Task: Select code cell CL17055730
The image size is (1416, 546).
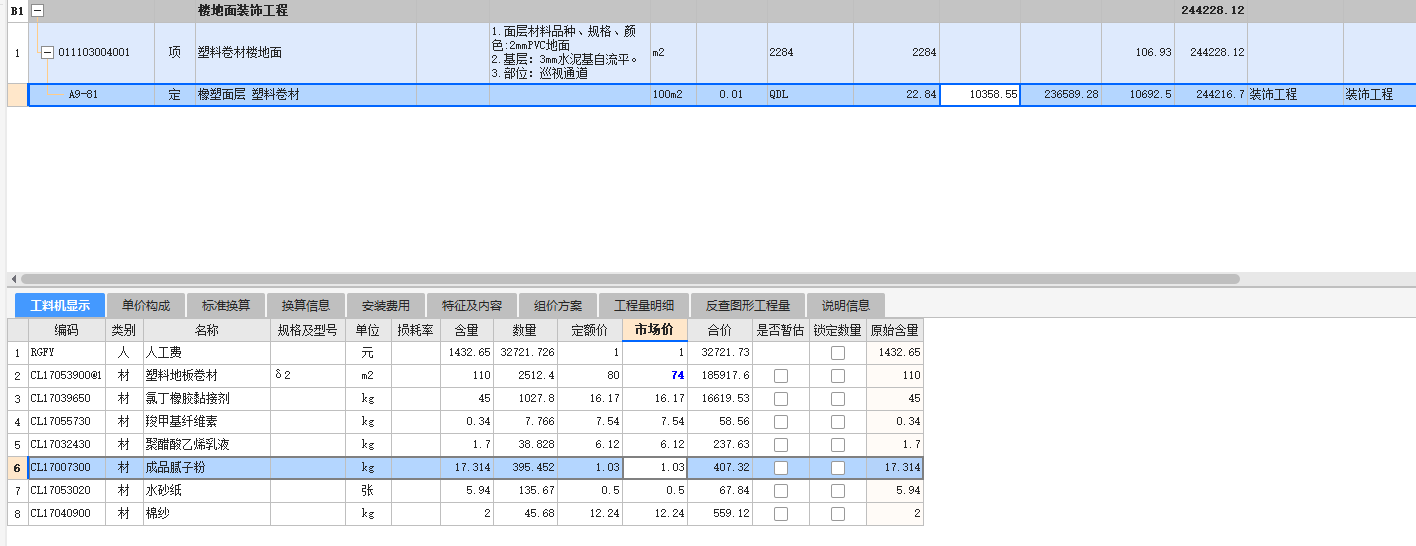Action: click(67, 421)
